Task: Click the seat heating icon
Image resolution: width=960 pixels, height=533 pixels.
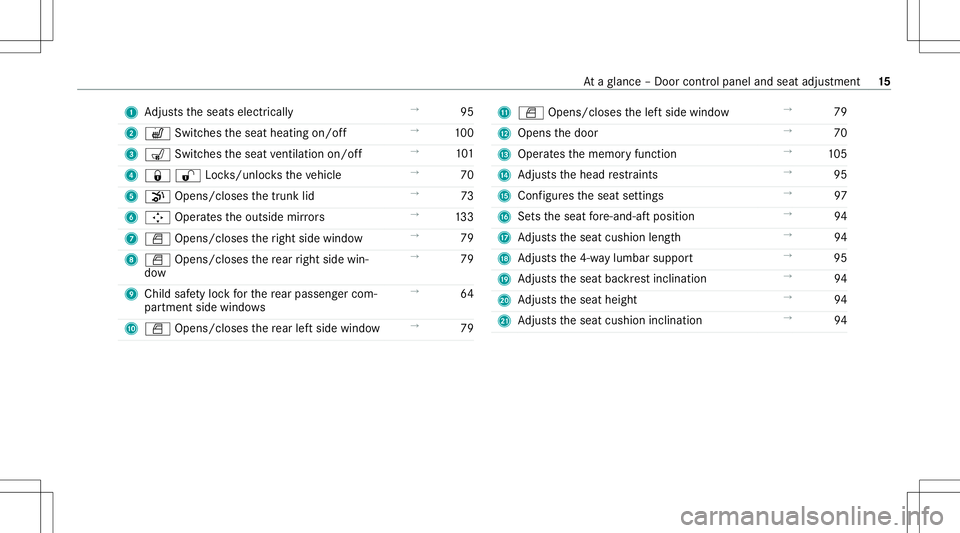Action: [x=157, y=133]
